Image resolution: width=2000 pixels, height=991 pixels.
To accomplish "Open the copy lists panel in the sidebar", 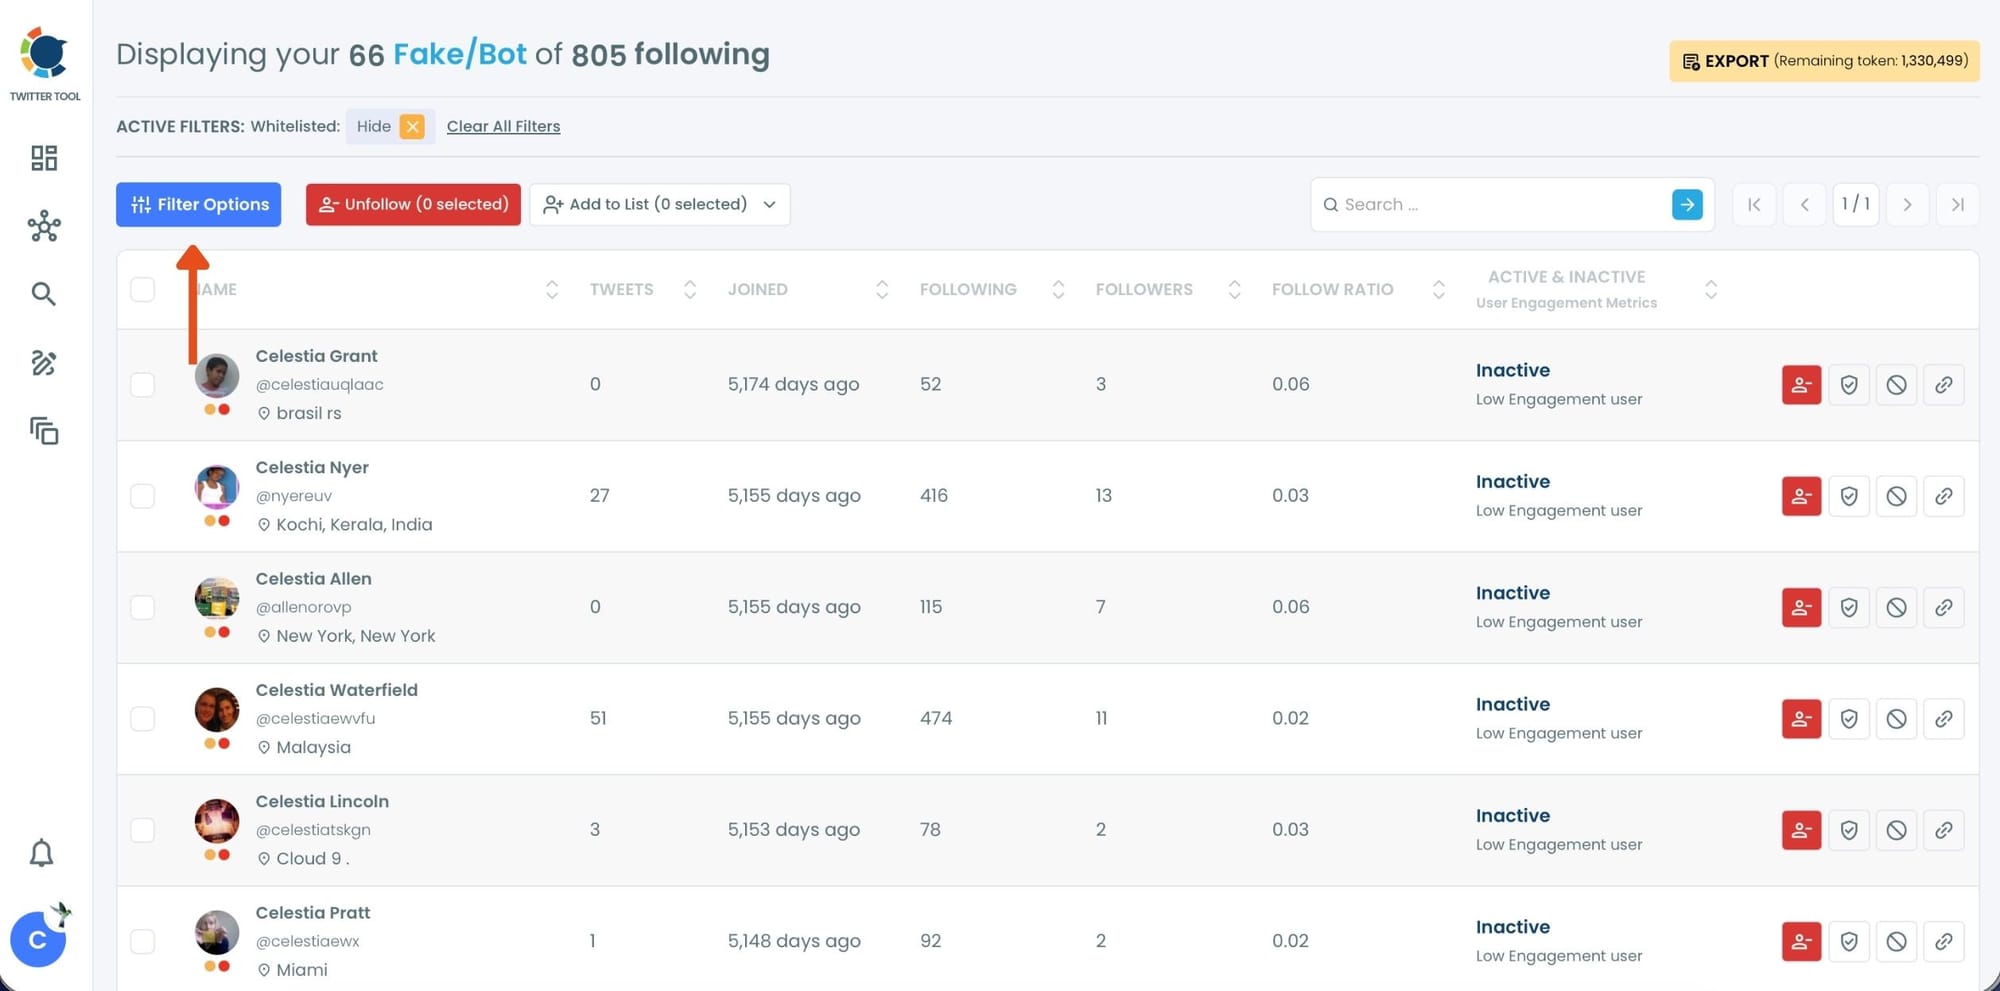I will tap(44, 431).
